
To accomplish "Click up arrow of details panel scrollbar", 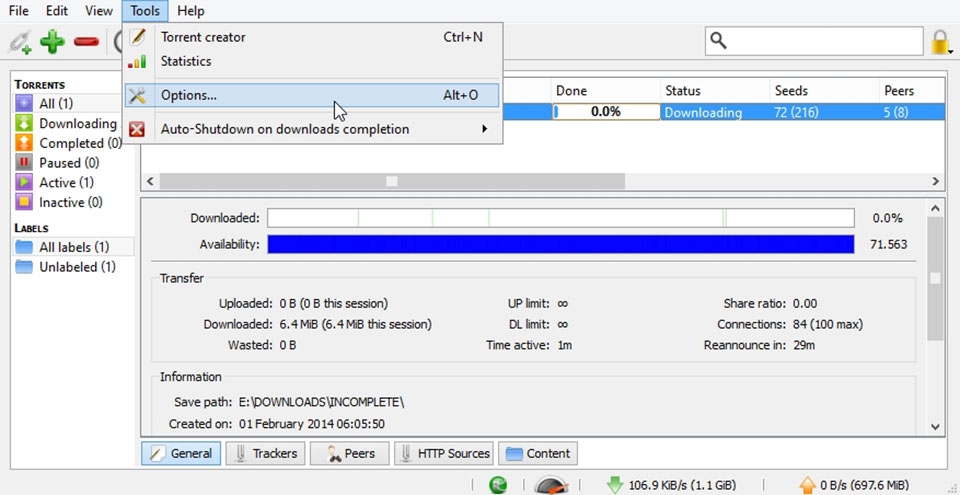I will pos(935,208).
